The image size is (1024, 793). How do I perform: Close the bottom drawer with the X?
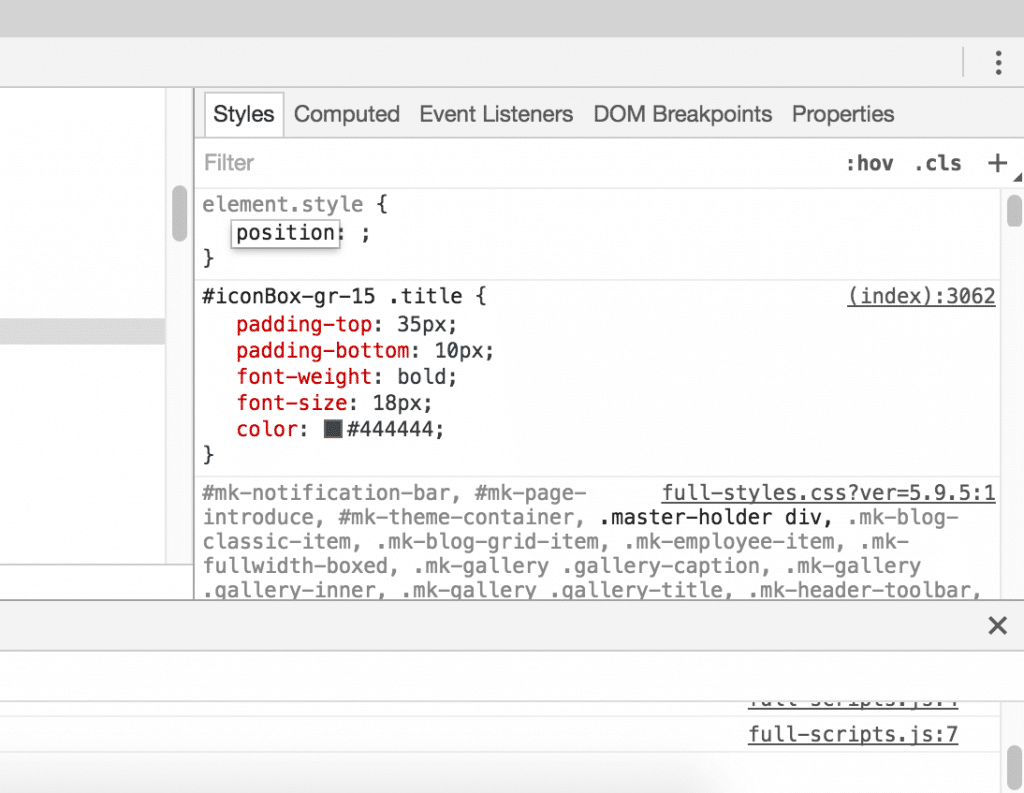997,625
